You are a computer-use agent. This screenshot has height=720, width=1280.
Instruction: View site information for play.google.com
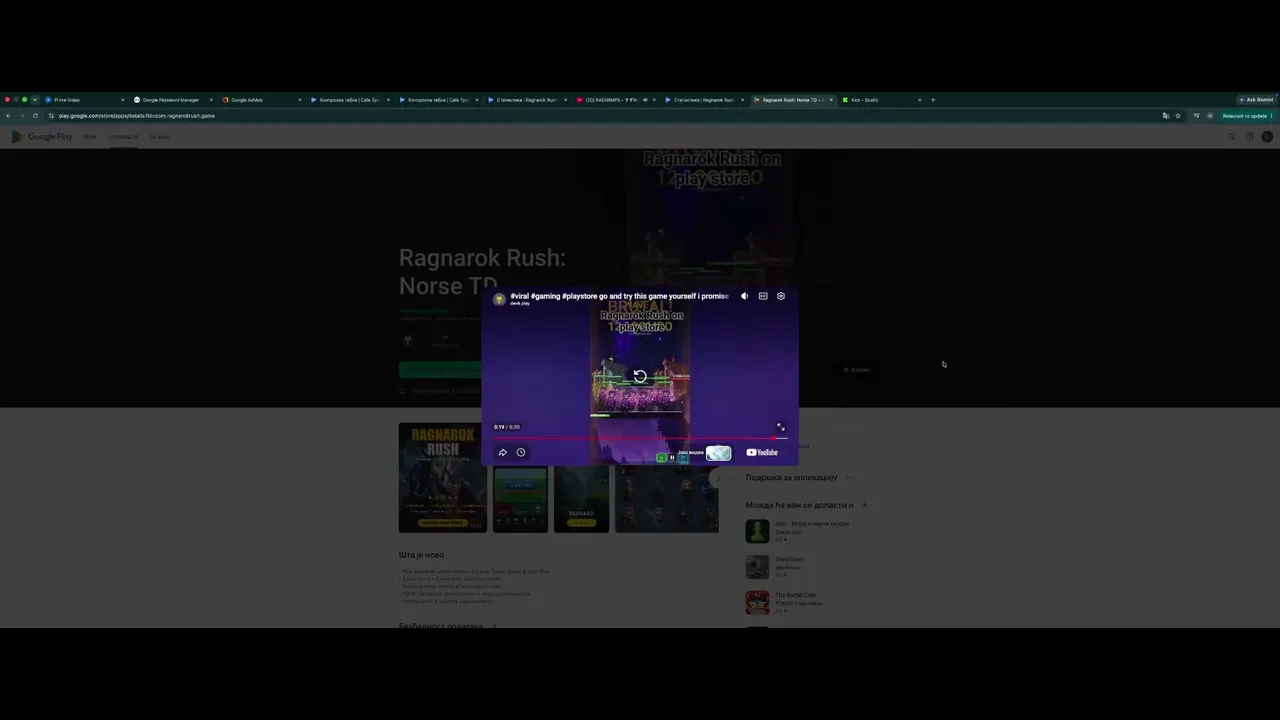click(51, 116)
